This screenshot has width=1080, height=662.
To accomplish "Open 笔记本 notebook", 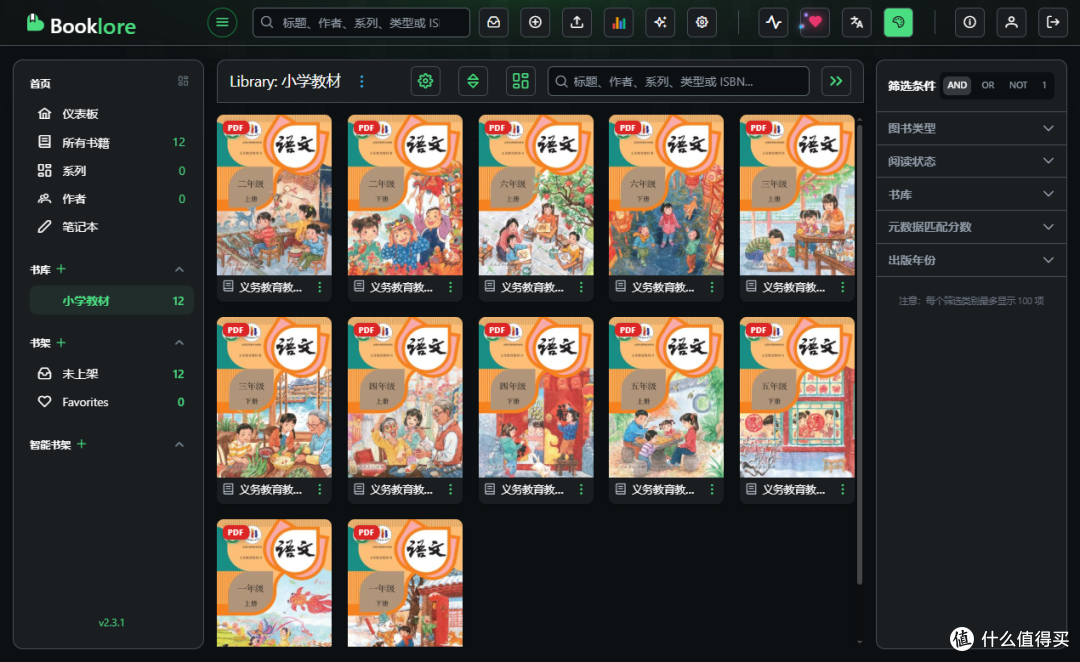I will coord(111,227).
